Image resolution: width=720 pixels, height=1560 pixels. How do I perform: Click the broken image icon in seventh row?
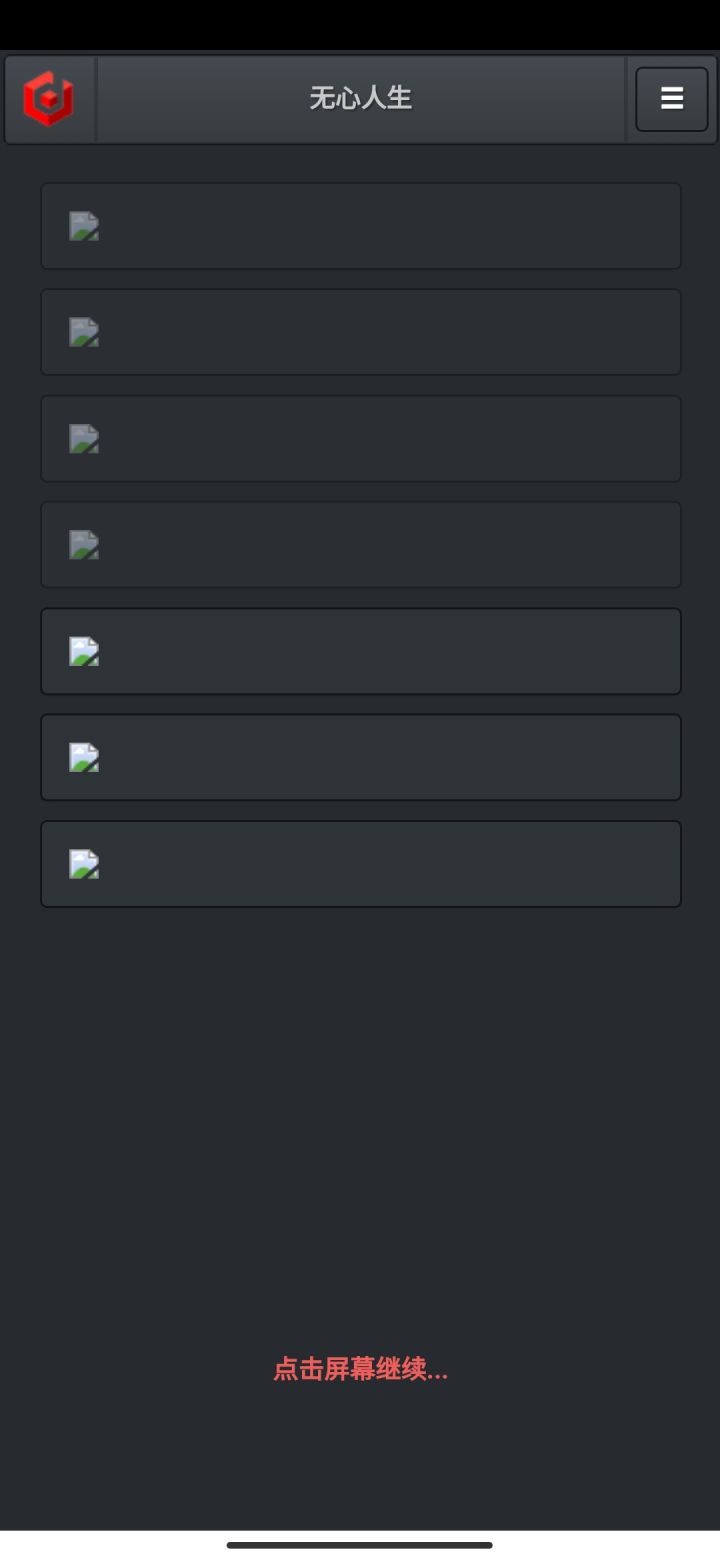84,864
